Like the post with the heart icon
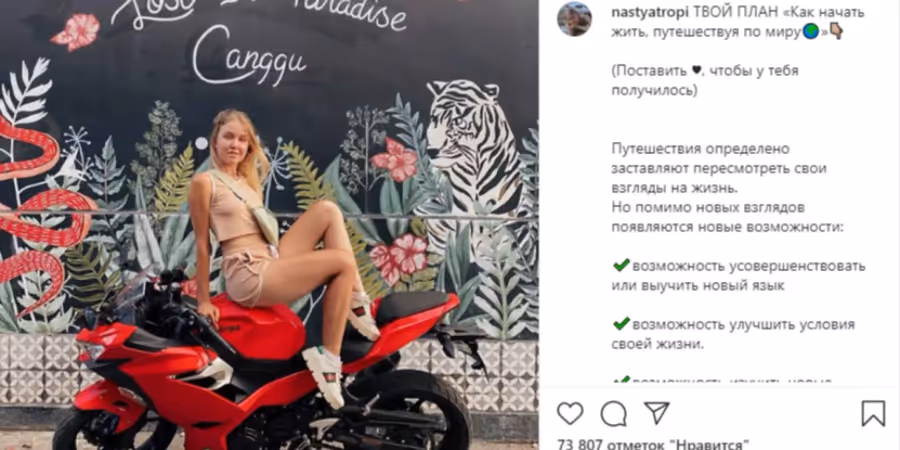 pos(570,413)
